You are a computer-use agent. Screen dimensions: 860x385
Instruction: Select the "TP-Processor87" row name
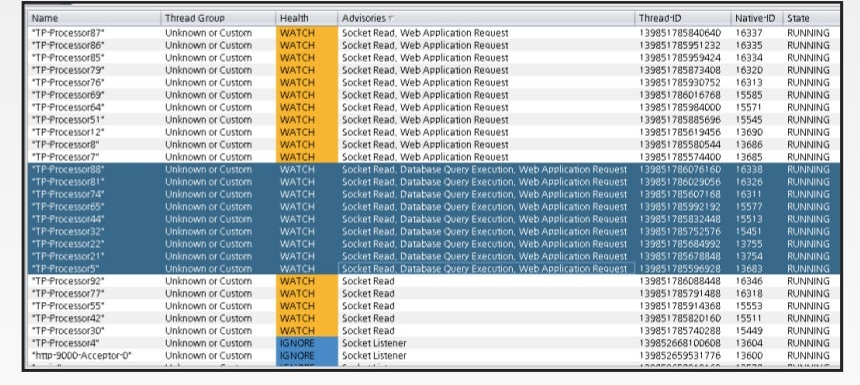coord(68,33)
